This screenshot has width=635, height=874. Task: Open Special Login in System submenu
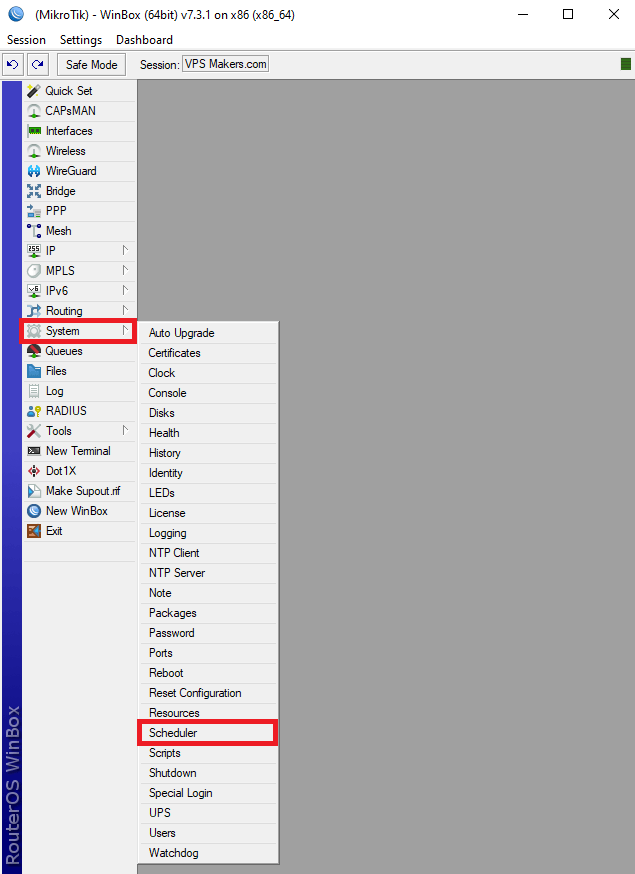(x=207, y=793)
